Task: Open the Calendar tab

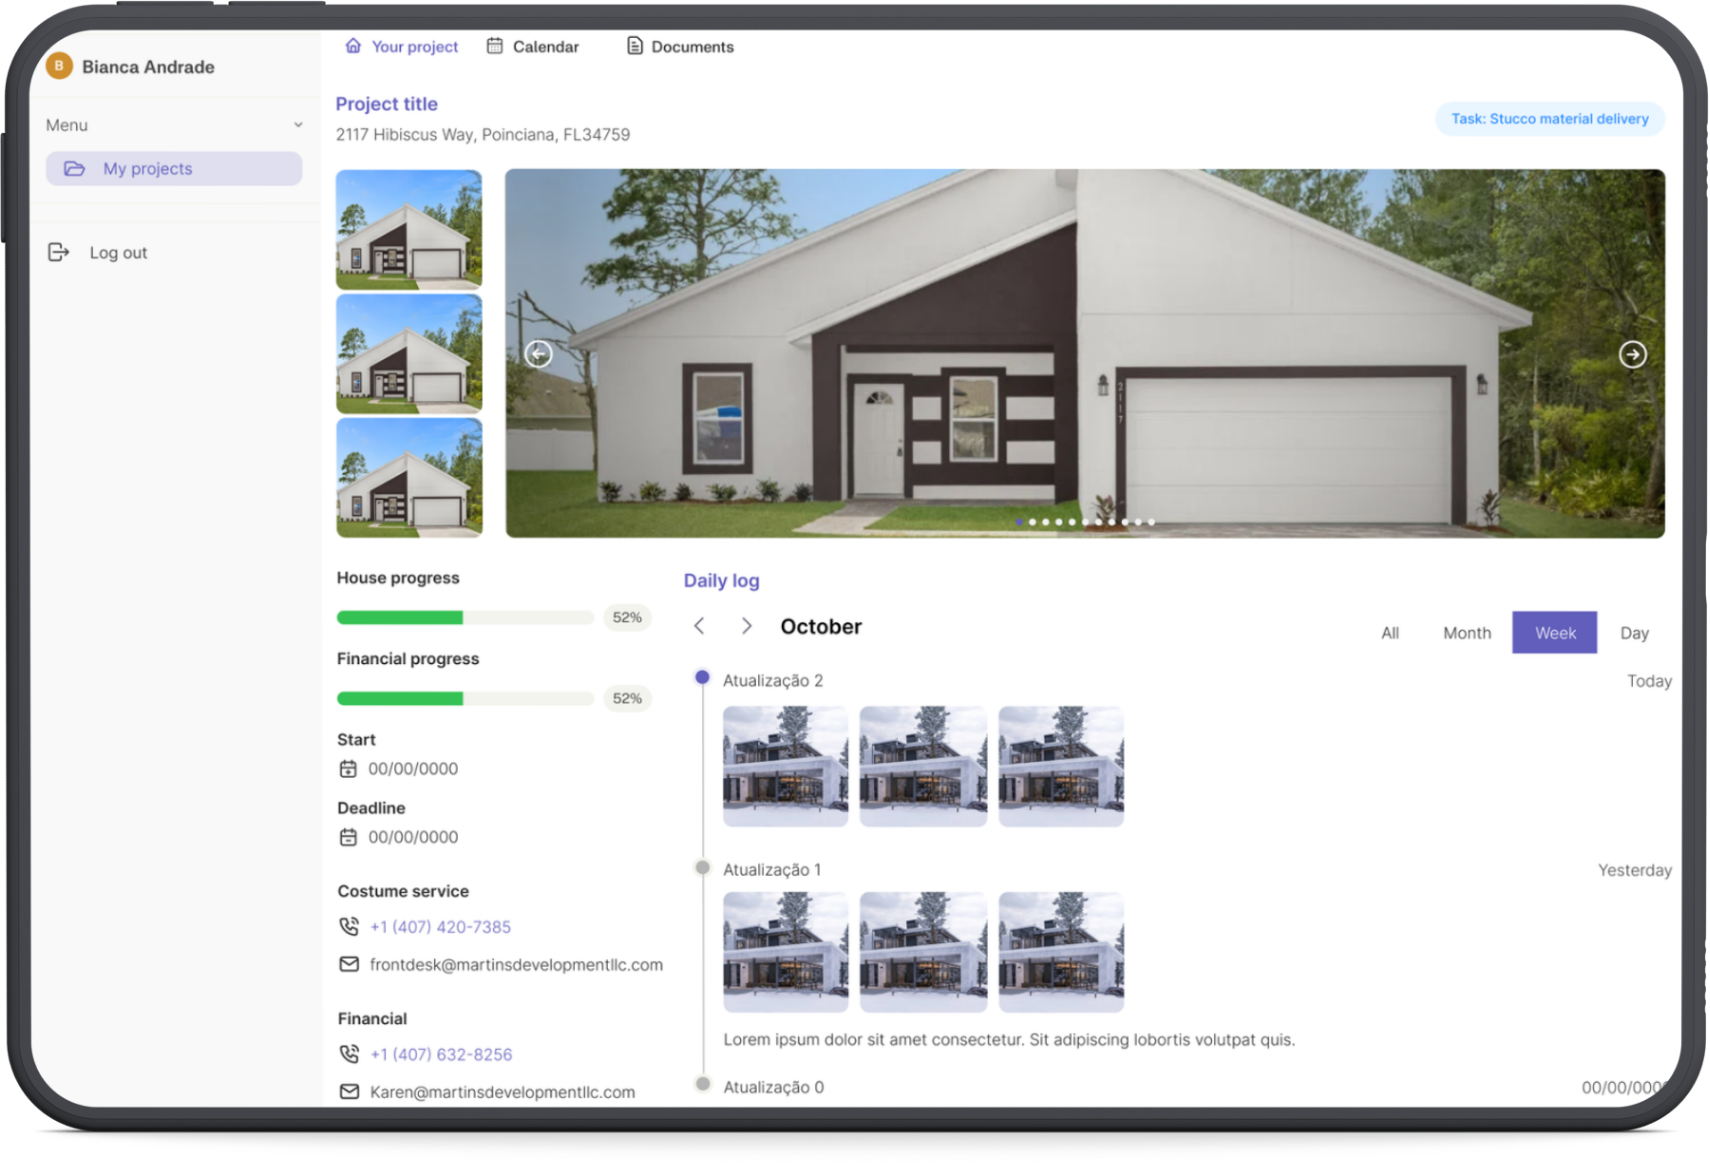Action: tap(533, 47)
